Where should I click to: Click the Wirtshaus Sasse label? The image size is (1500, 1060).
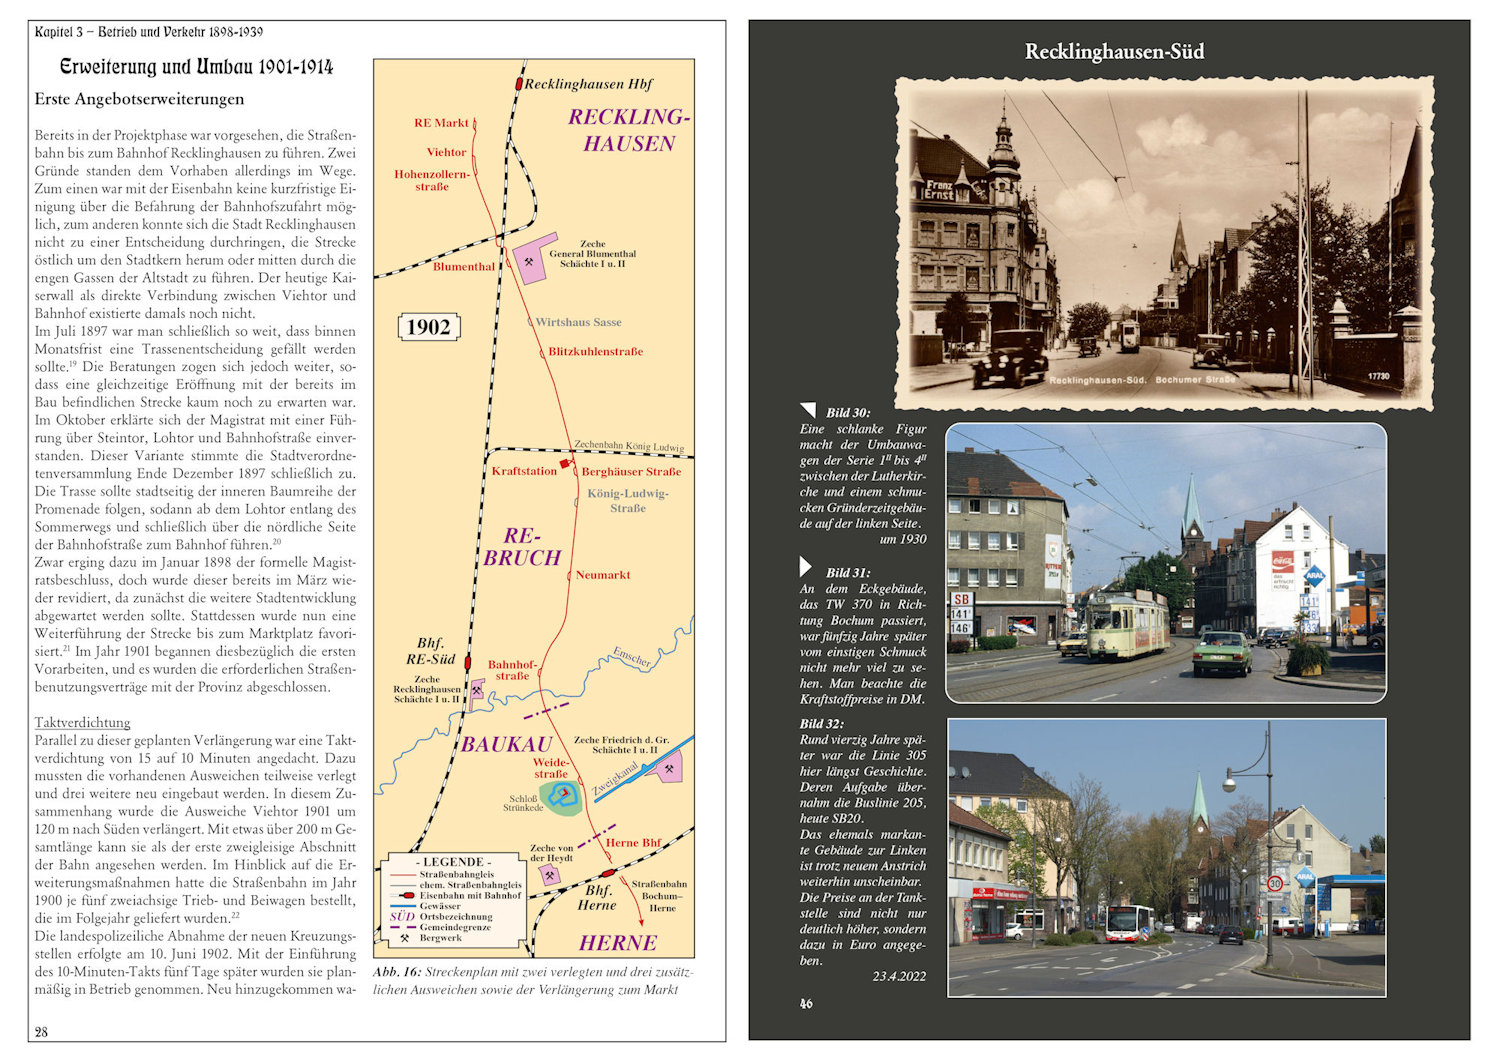click(x=578, y=322)
